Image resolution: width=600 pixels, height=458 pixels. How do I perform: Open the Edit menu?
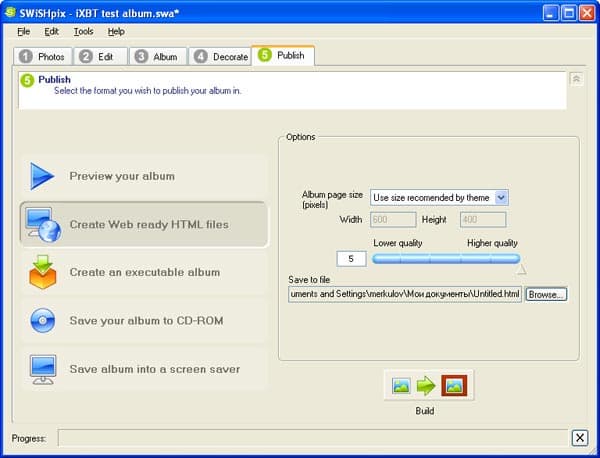51,31
